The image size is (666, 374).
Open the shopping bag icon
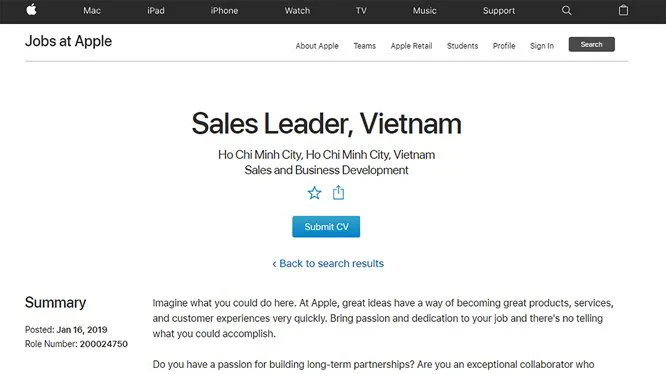pos(623,10)
